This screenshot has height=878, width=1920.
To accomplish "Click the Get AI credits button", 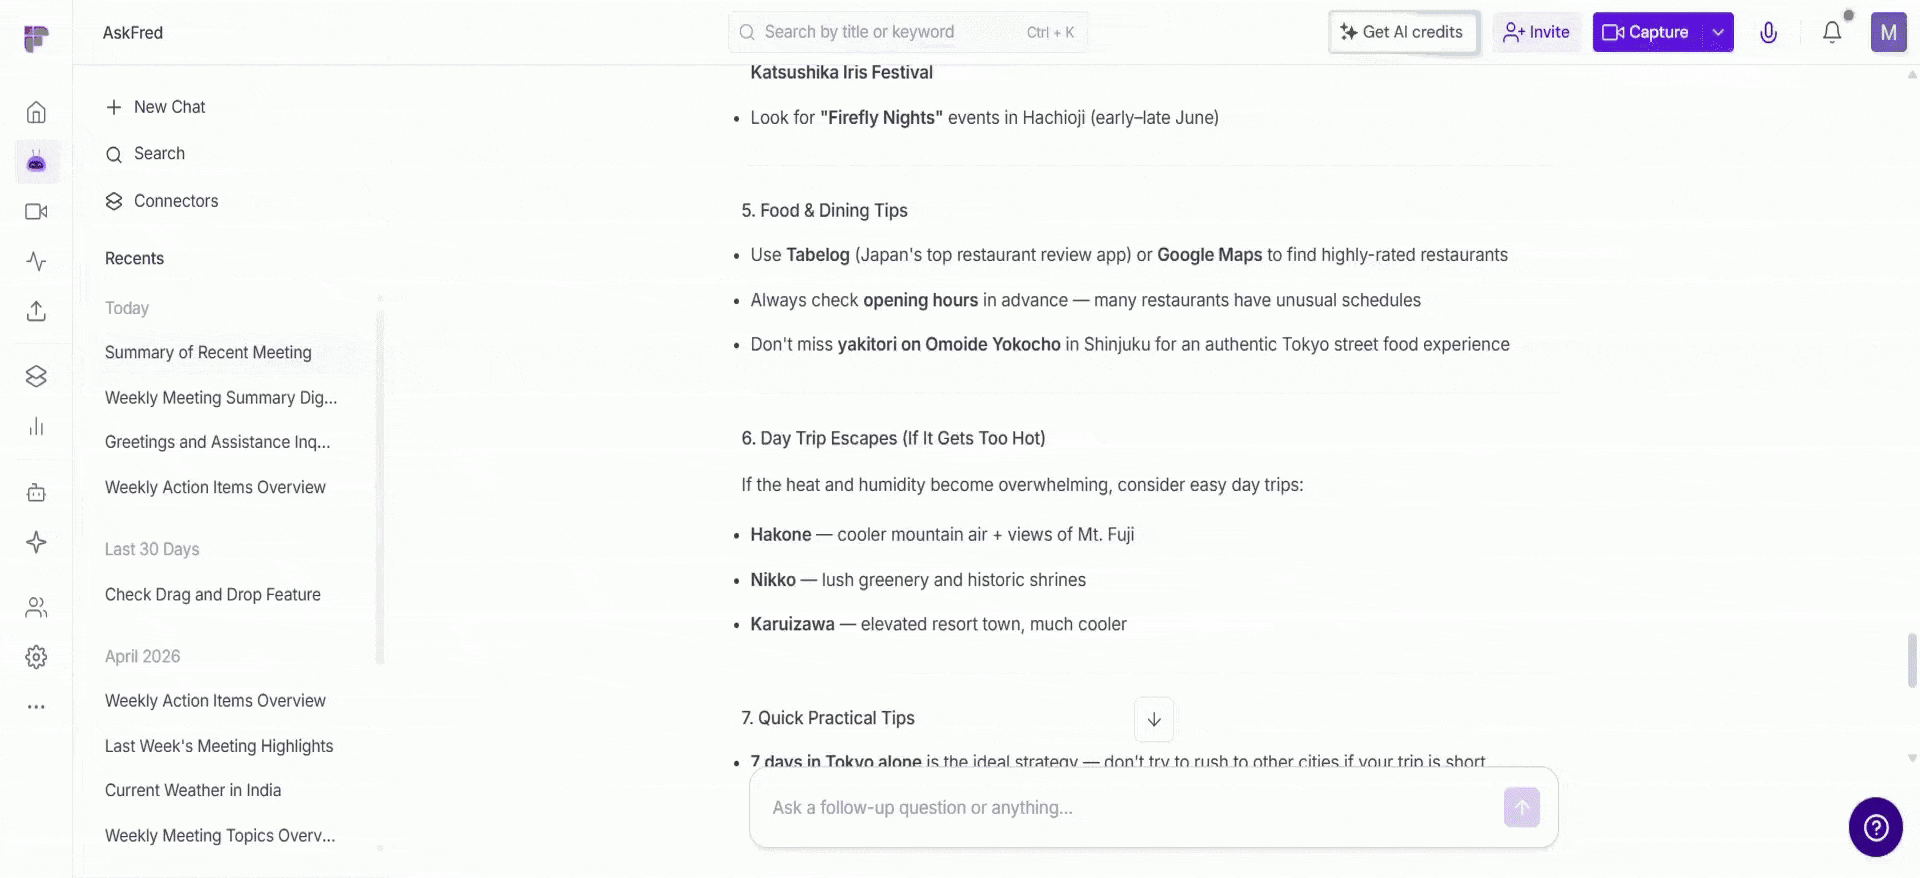I will click(1403, 32).
